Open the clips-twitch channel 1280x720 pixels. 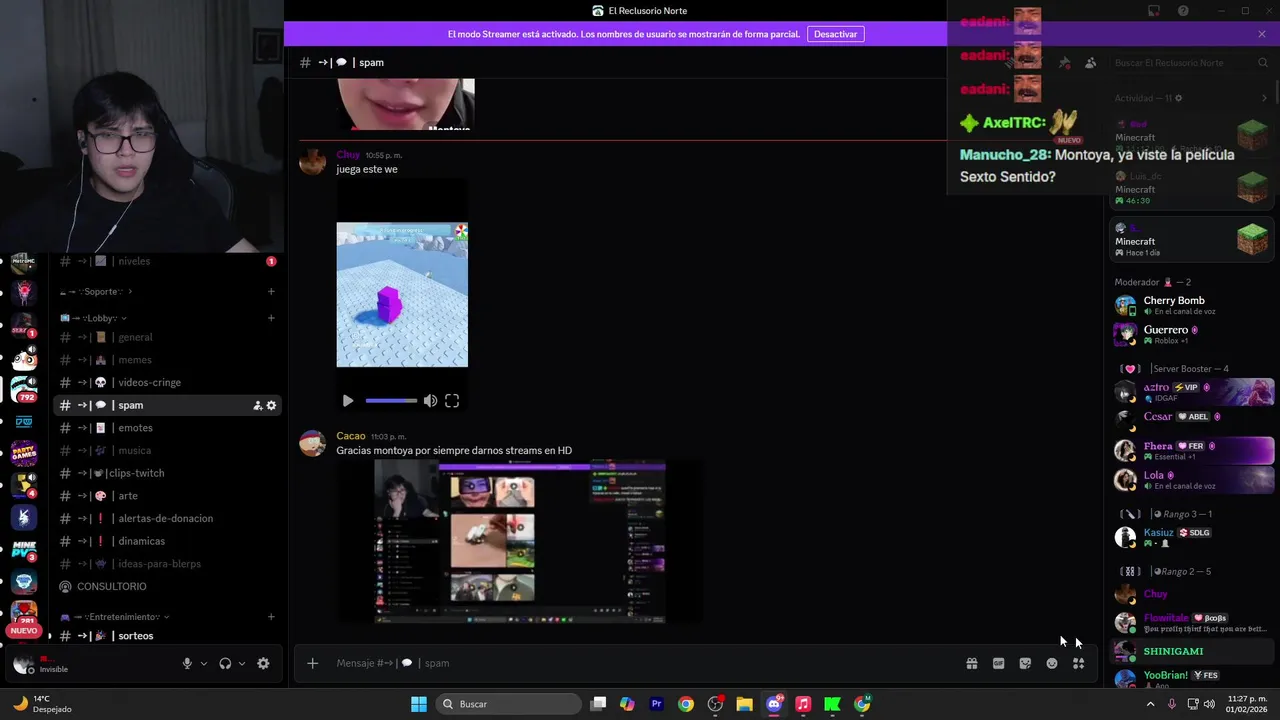click(x=166, y=473)
